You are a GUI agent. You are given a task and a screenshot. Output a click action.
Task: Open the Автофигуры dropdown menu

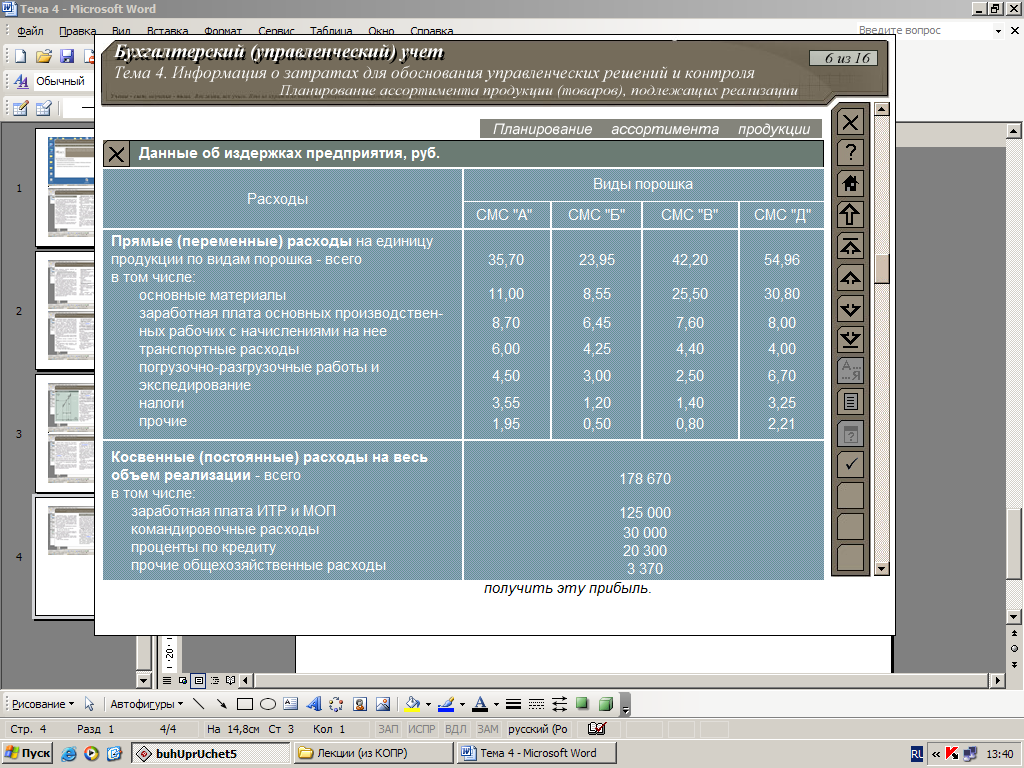[x=146, y=704]
